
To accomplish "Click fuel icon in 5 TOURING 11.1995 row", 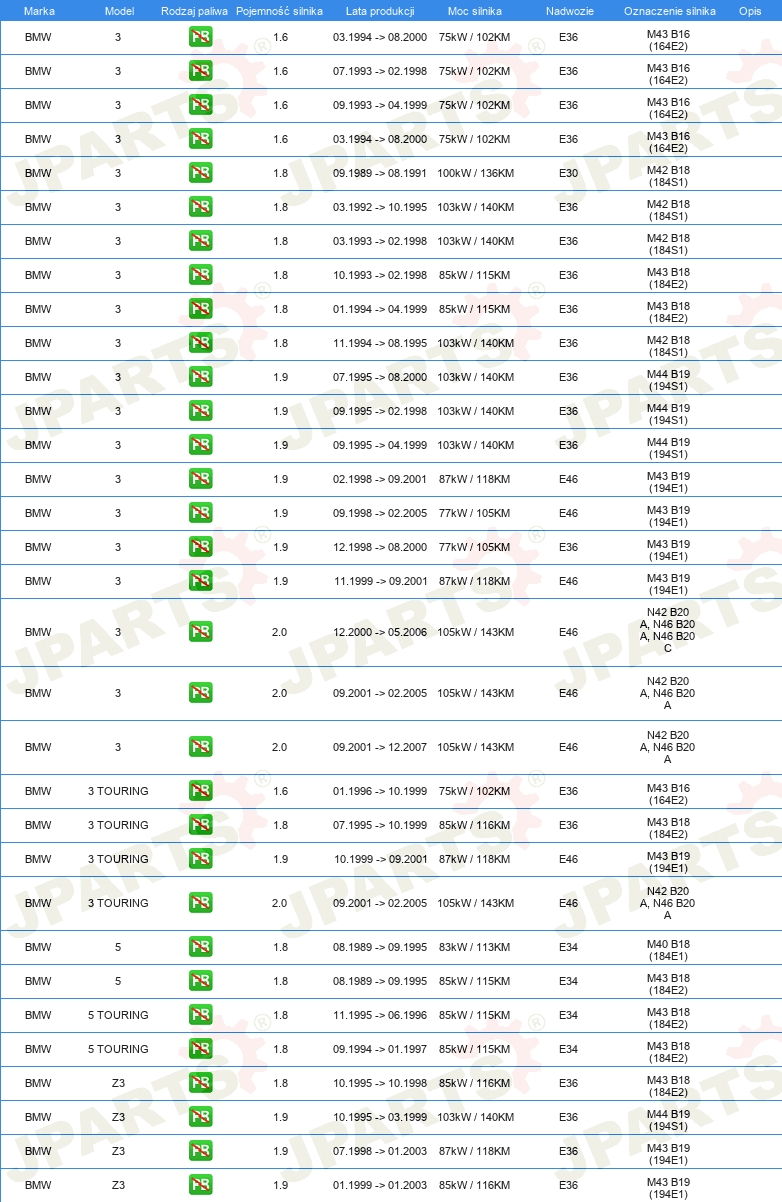I will coord(200,1016).
